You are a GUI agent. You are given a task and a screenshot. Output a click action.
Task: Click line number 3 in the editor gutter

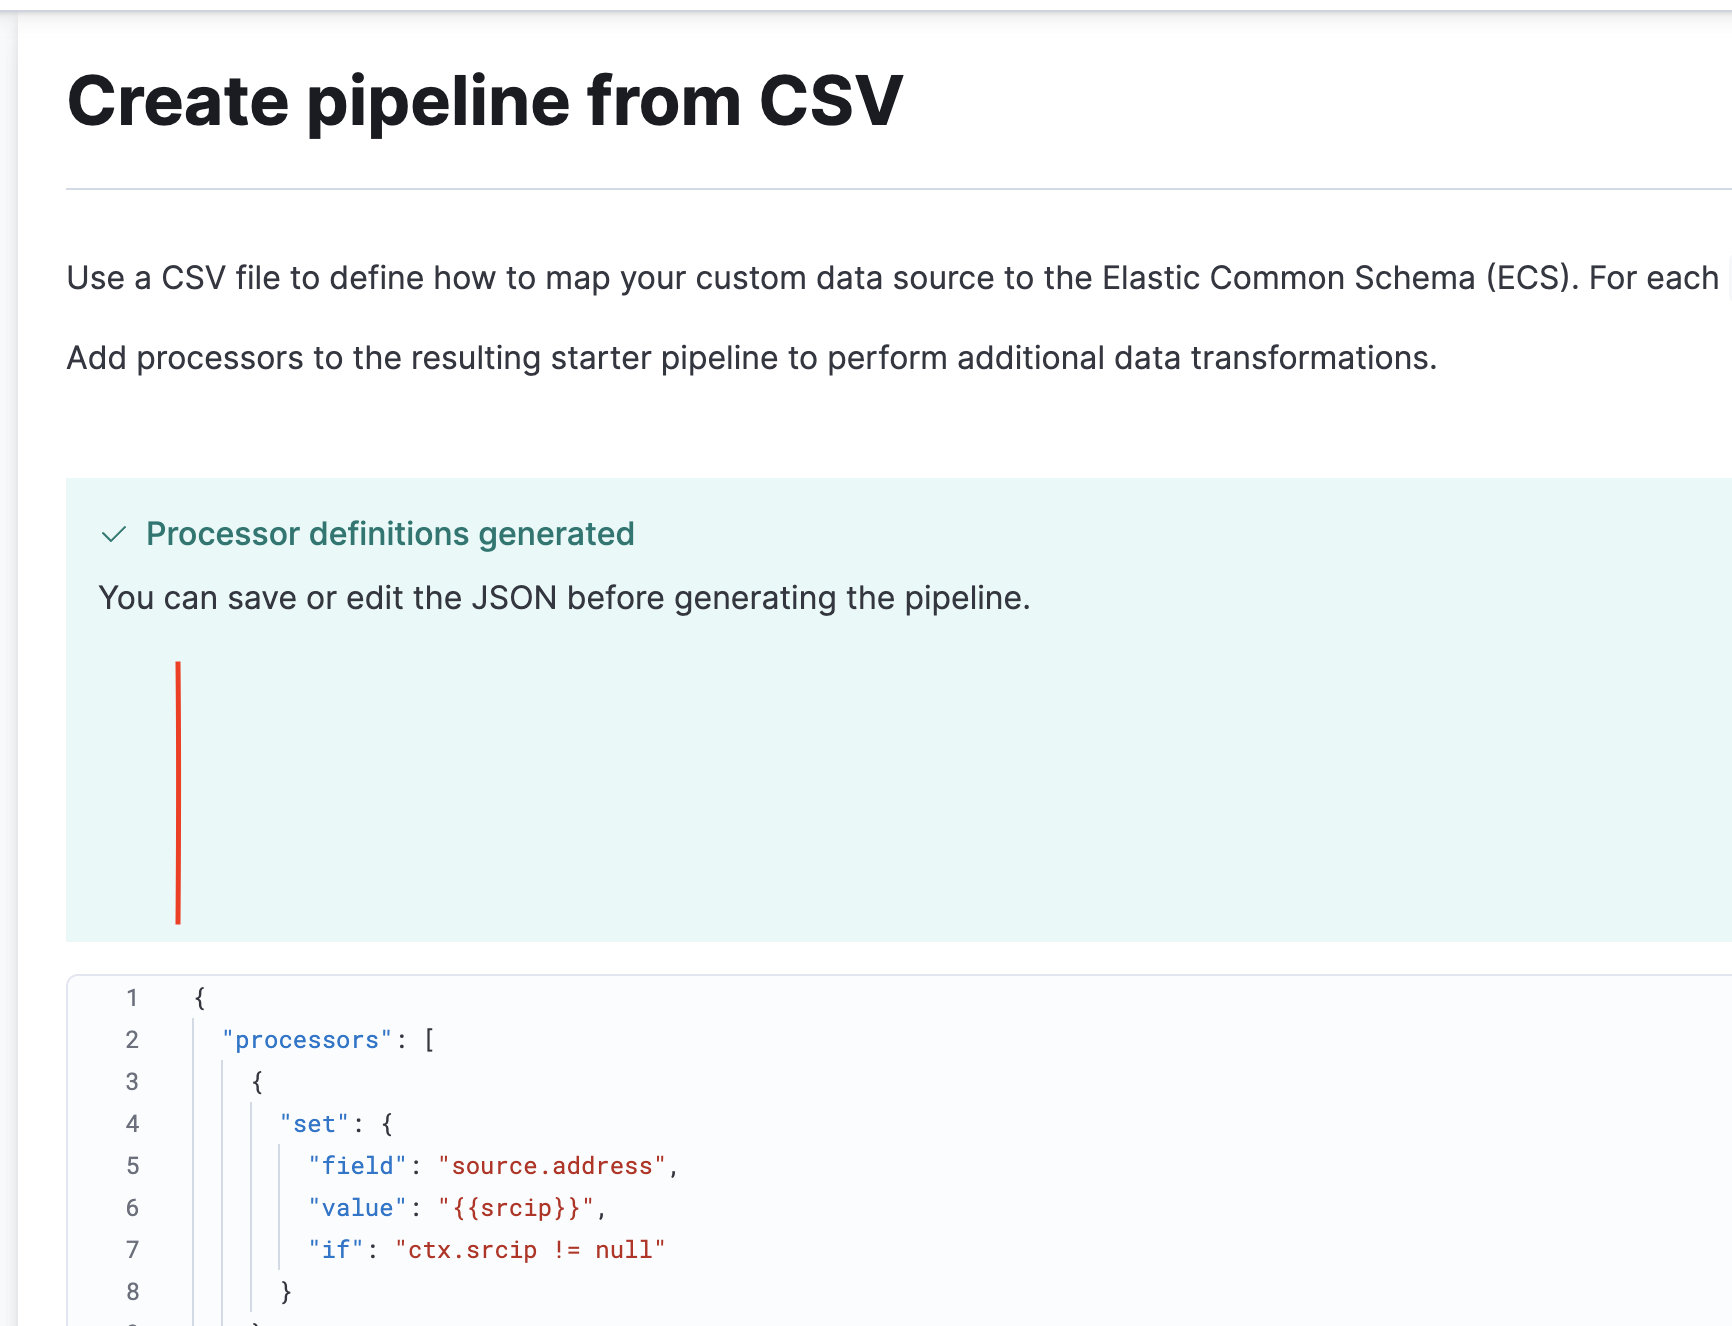coord(132,1082)
